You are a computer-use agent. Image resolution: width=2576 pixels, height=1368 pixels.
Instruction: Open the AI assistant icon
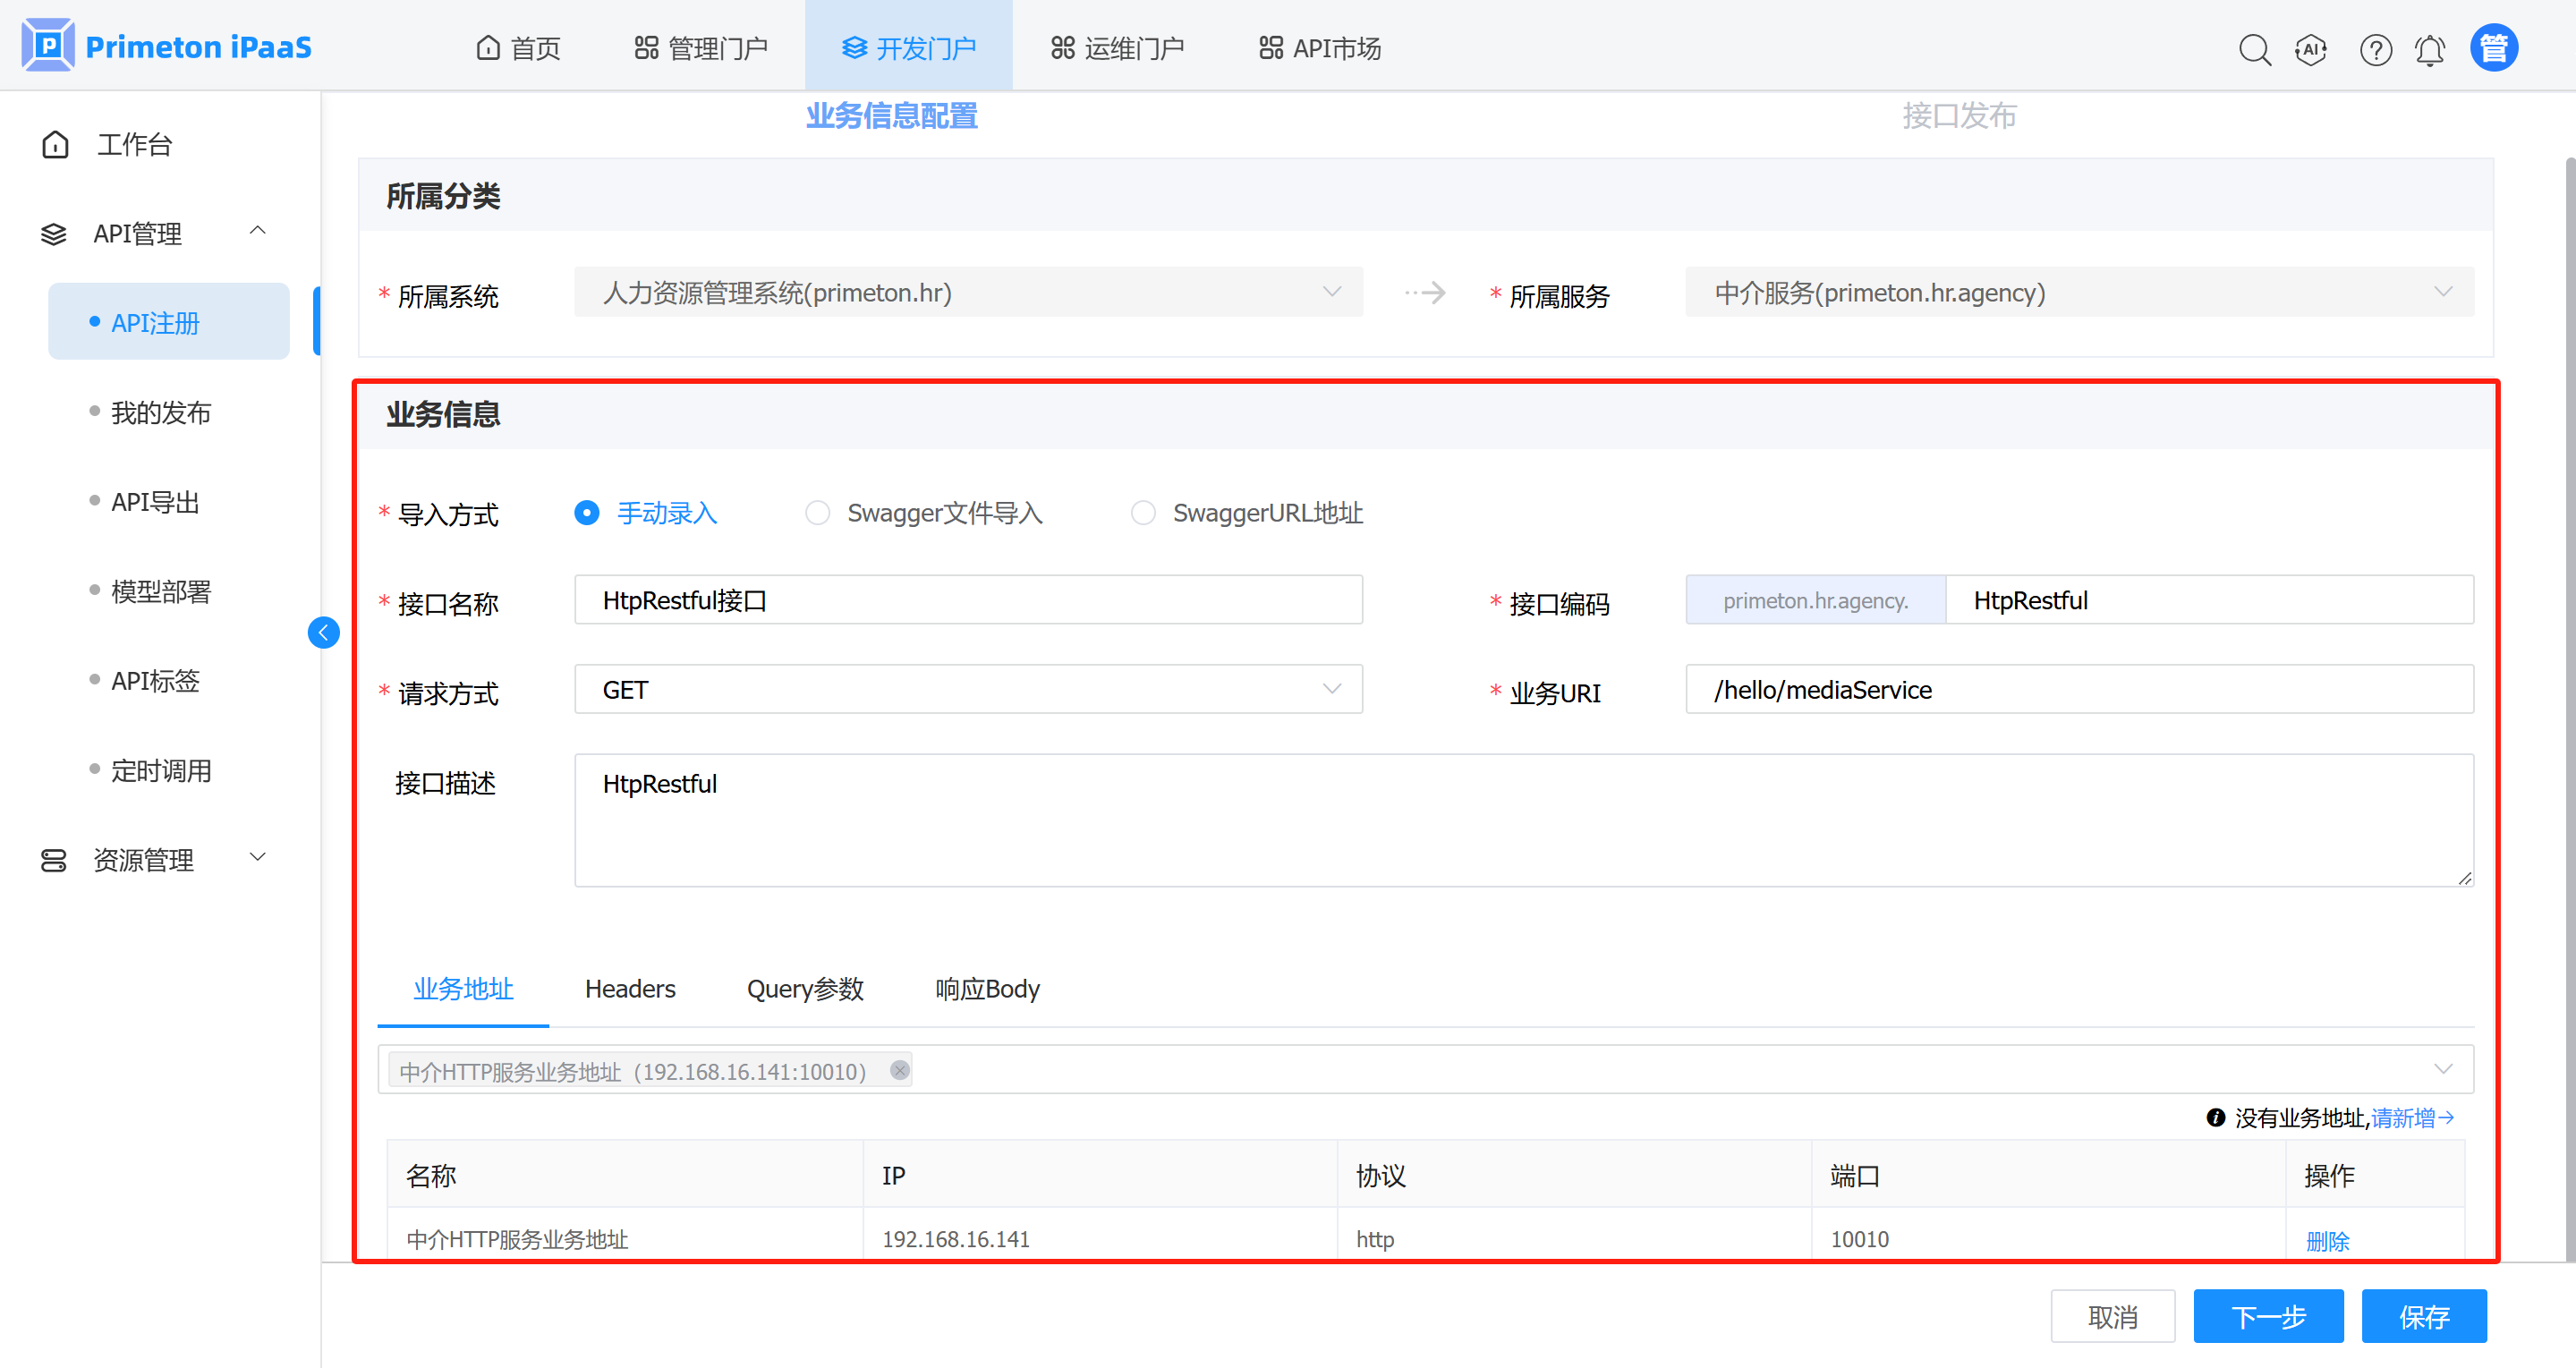(x=2311, y=49)
